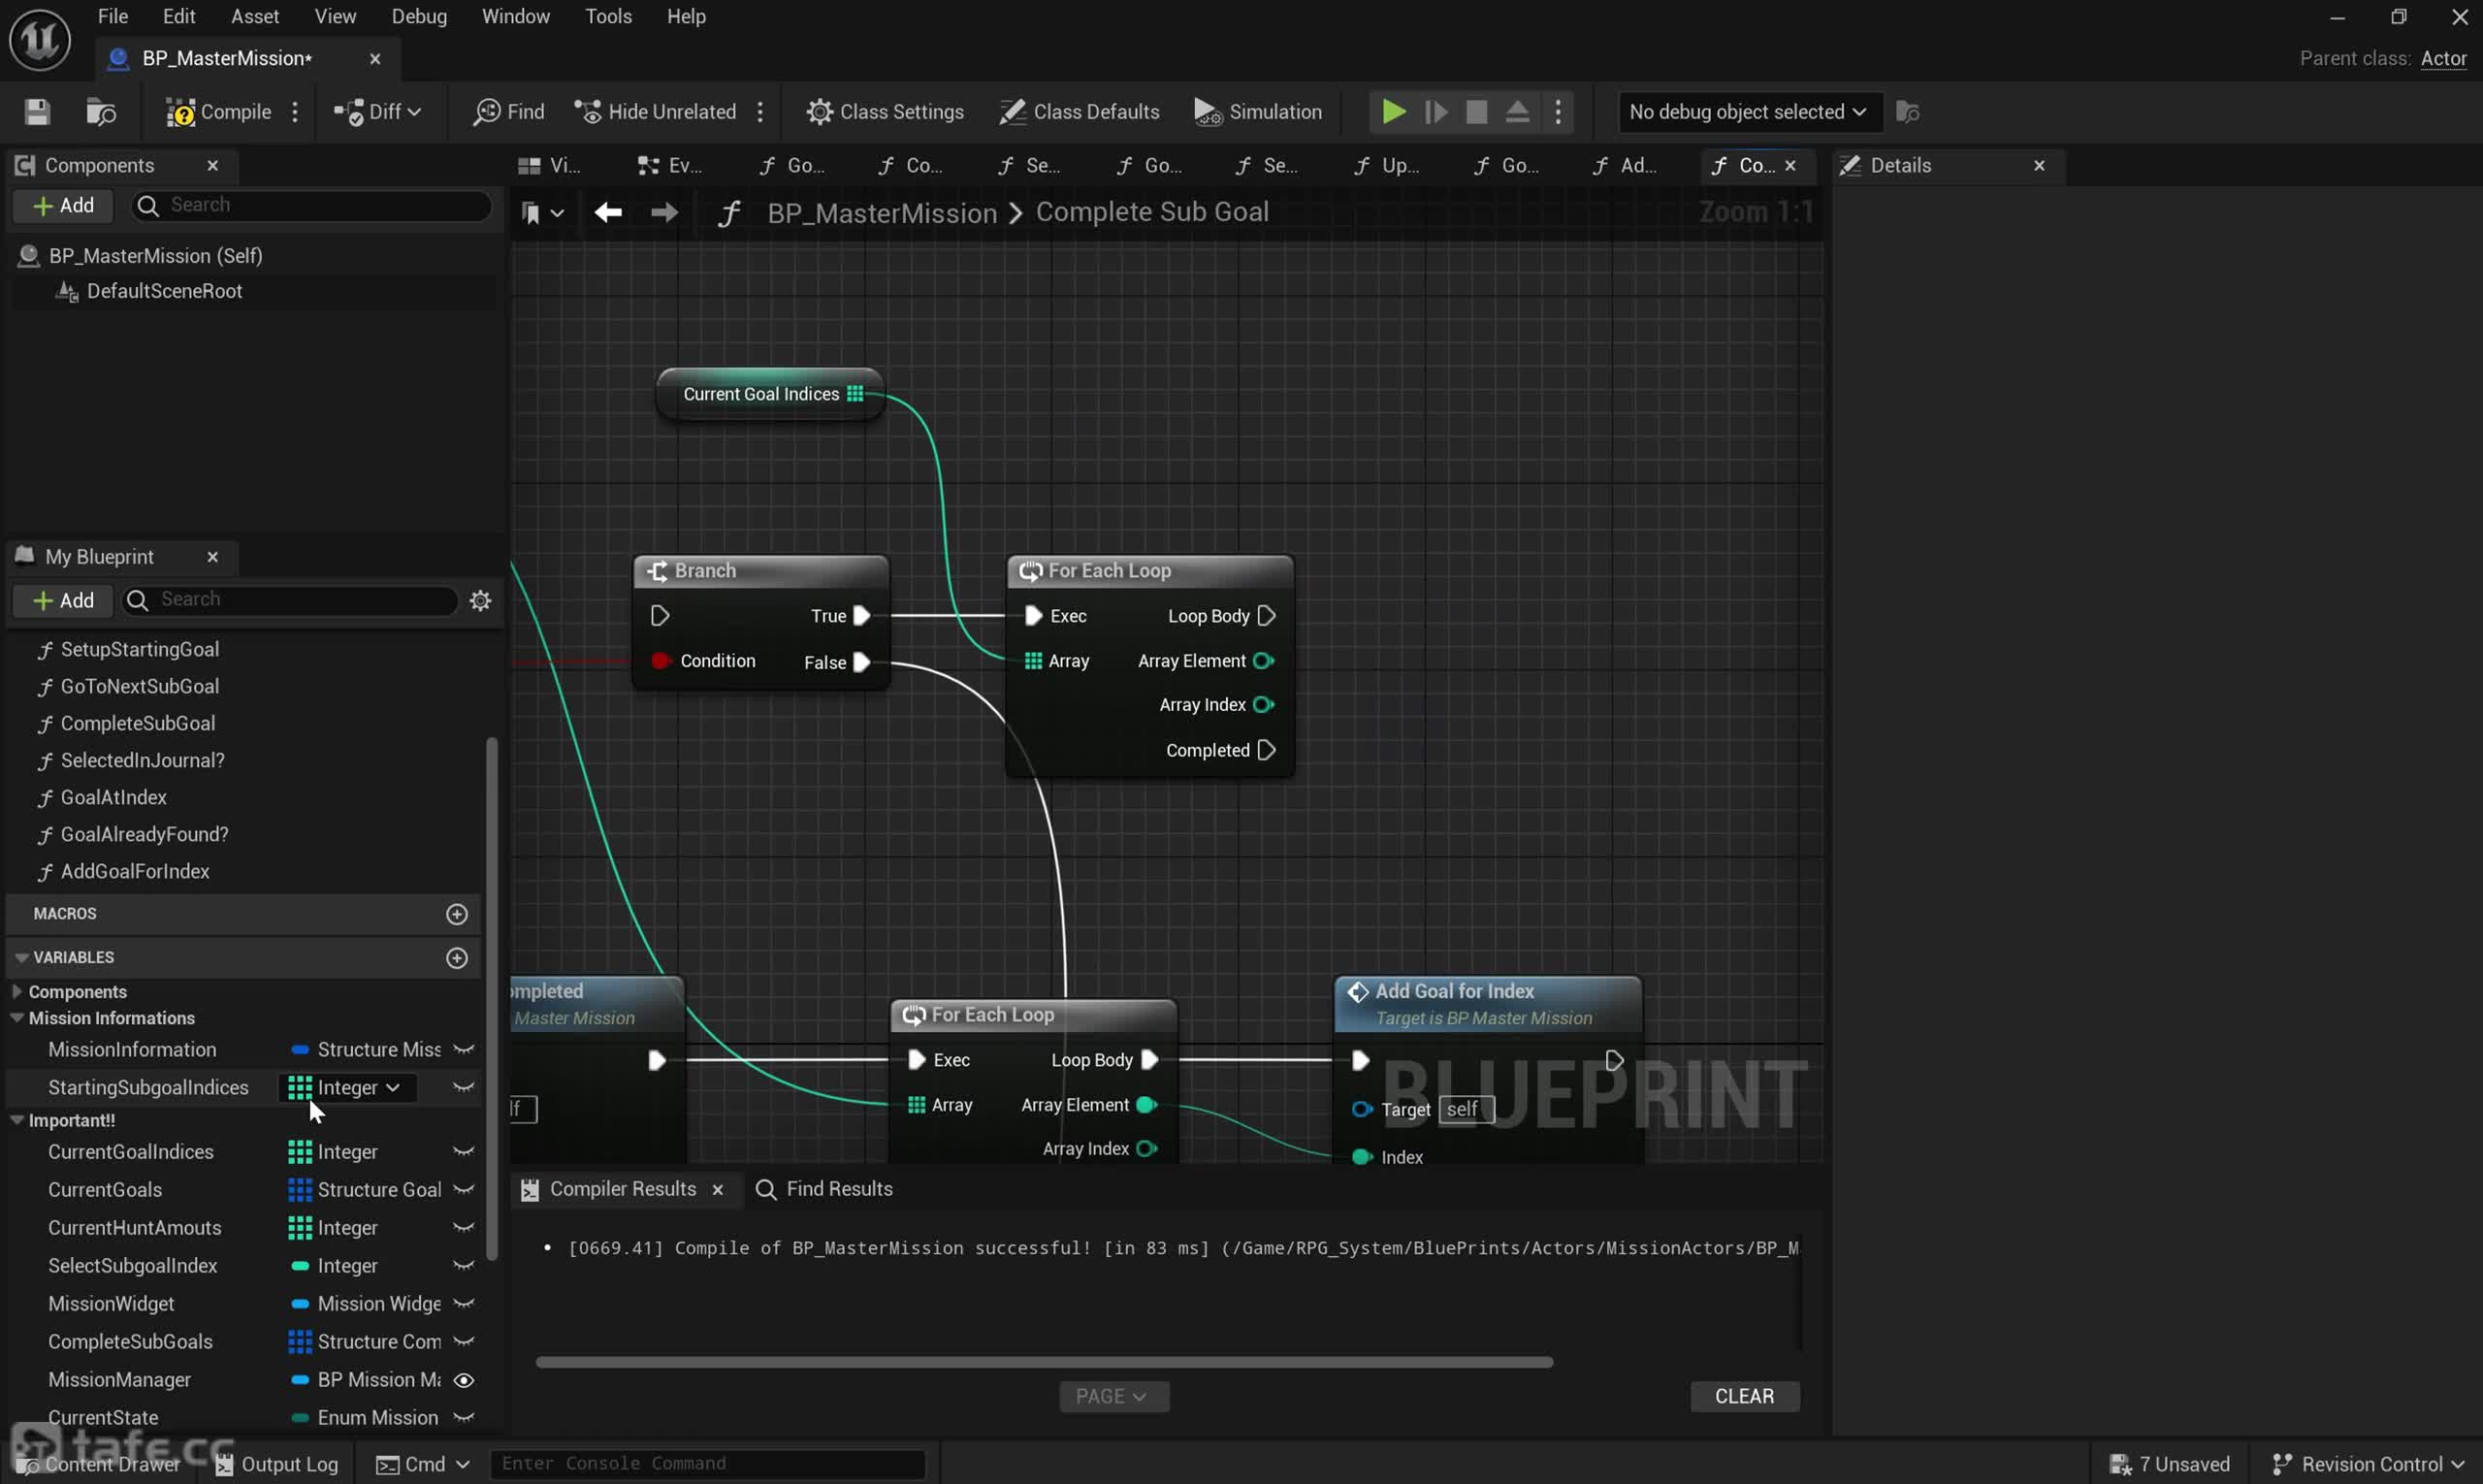Screen dimensions: 2483x1484
Task: Open the Debug menu
Action: pos(419,16)
